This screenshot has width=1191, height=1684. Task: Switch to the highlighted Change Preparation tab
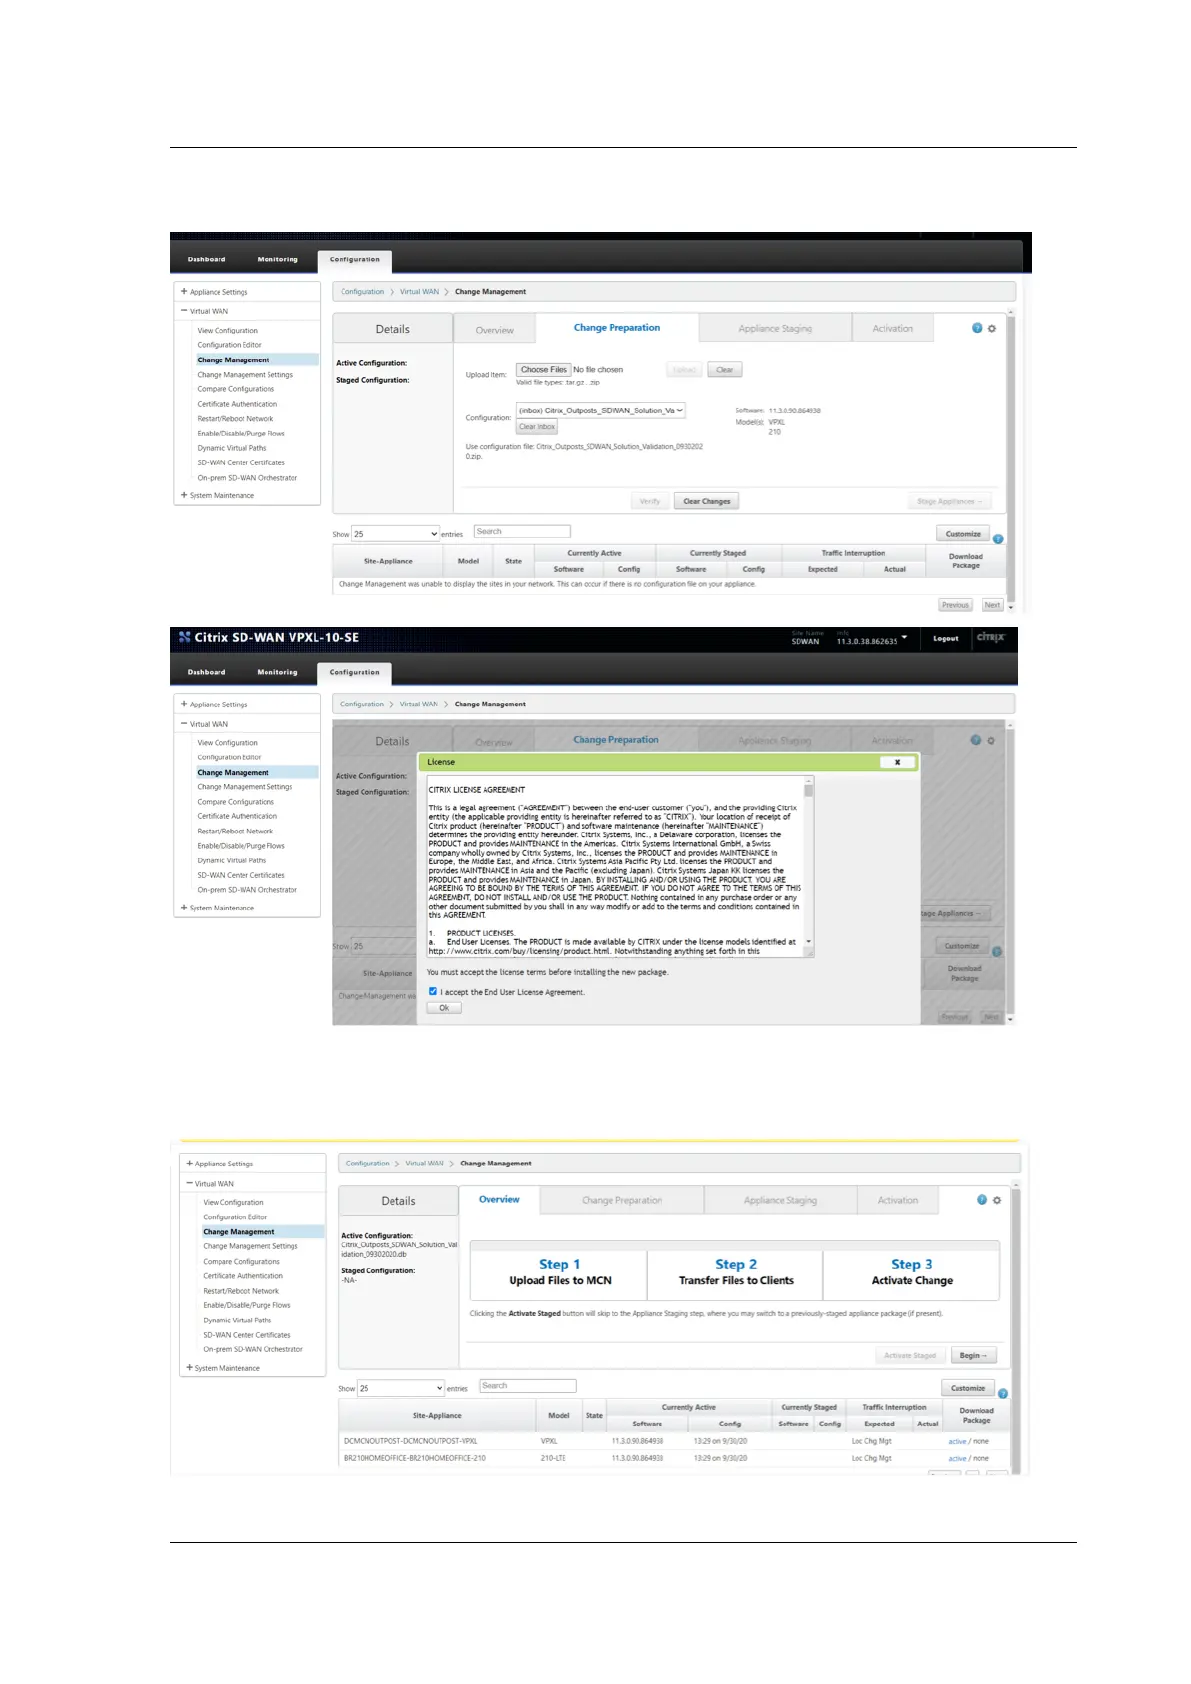(617, 328)
